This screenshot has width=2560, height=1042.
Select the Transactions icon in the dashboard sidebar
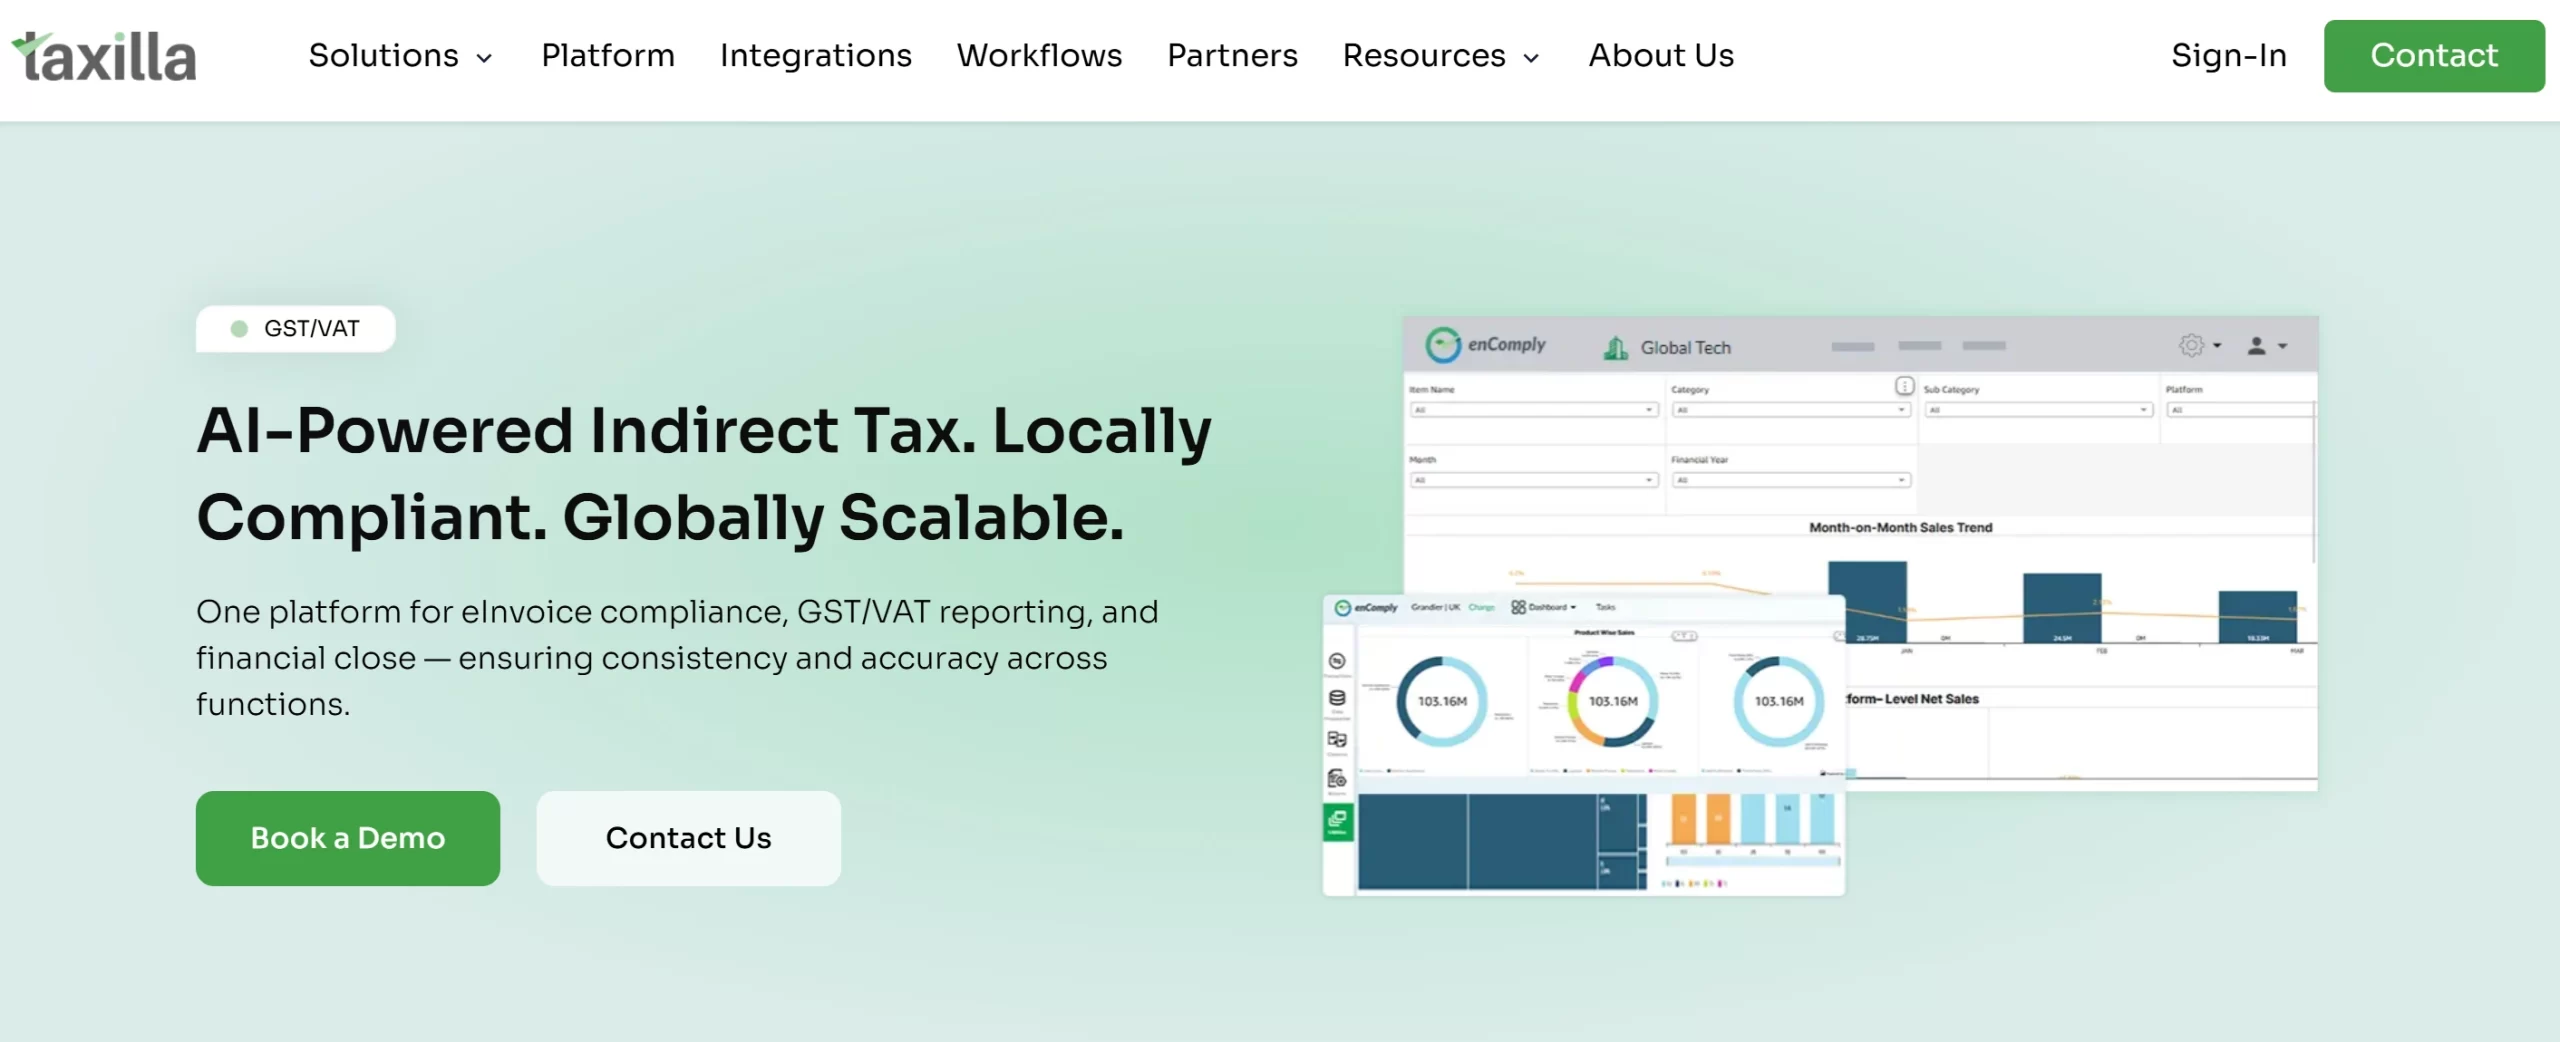pyautogui.click(x=1337, y=661)
